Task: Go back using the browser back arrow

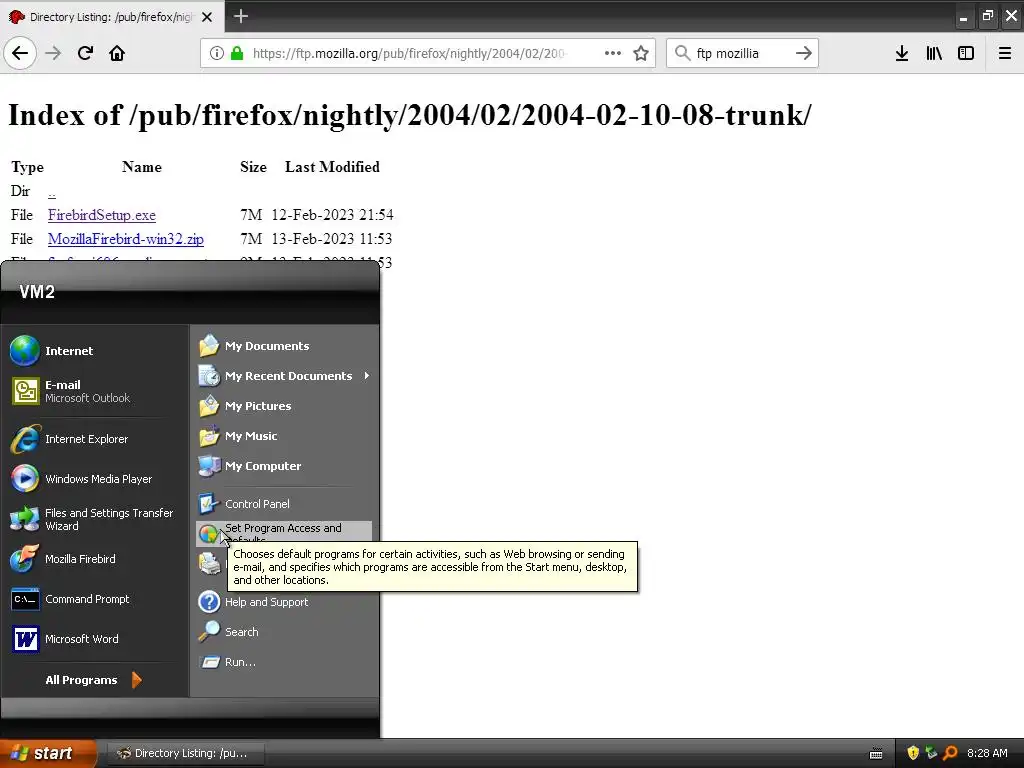Action: click(x=20, y=53)
